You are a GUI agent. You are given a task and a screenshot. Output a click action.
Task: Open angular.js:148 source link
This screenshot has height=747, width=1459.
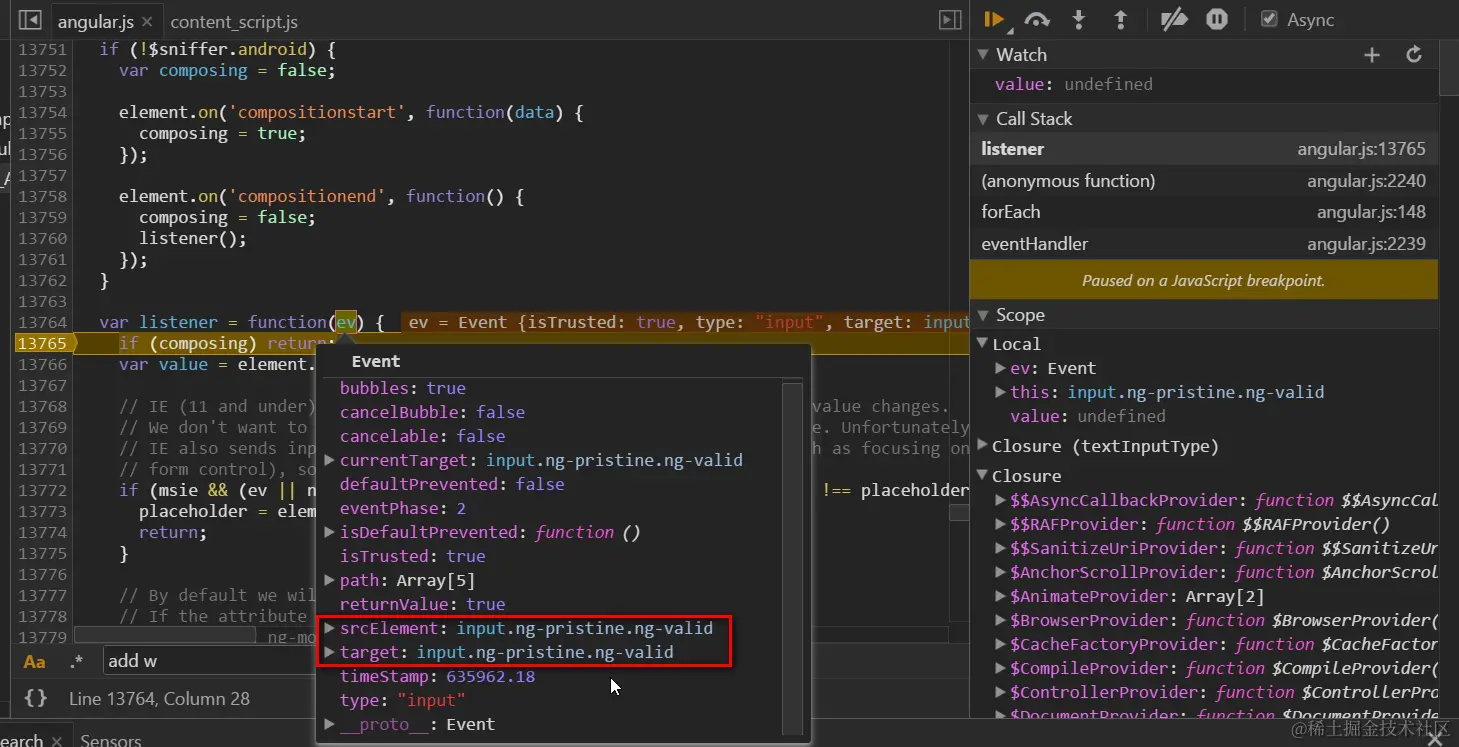[x=1371, y=212]
